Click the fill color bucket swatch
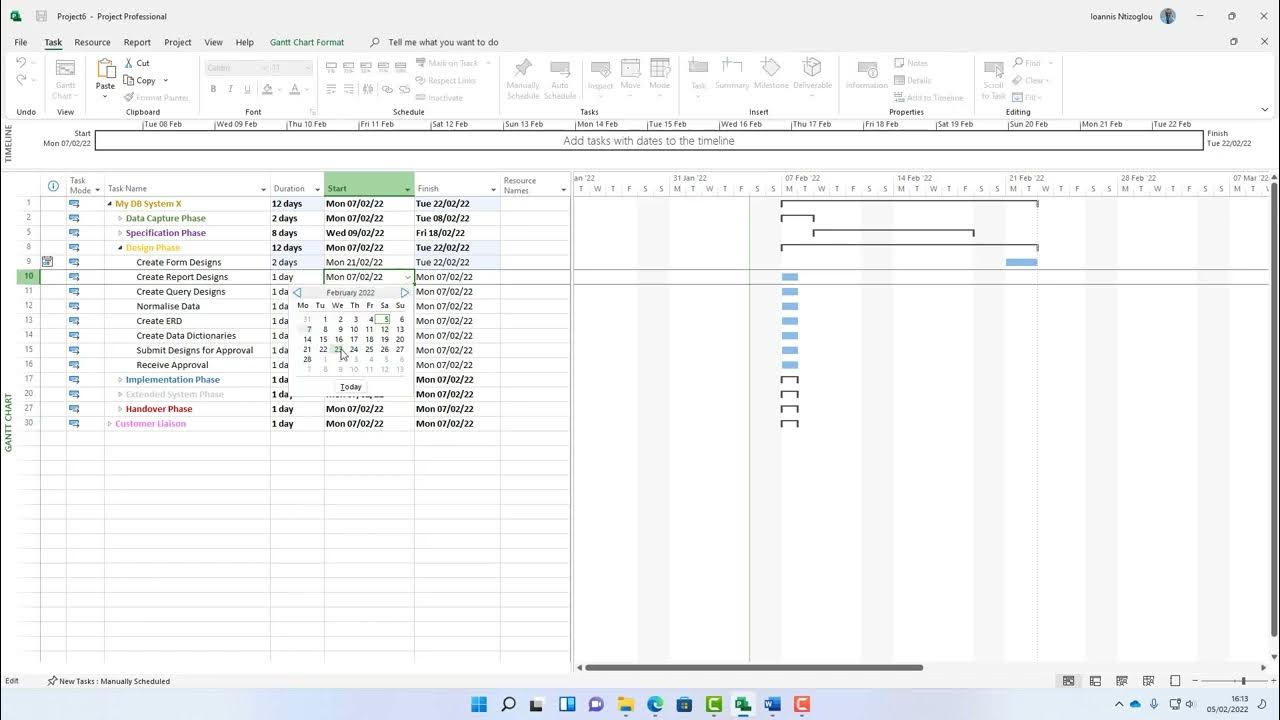Image resolution: width=1280 pixels, height=720 pixels. 267,89
